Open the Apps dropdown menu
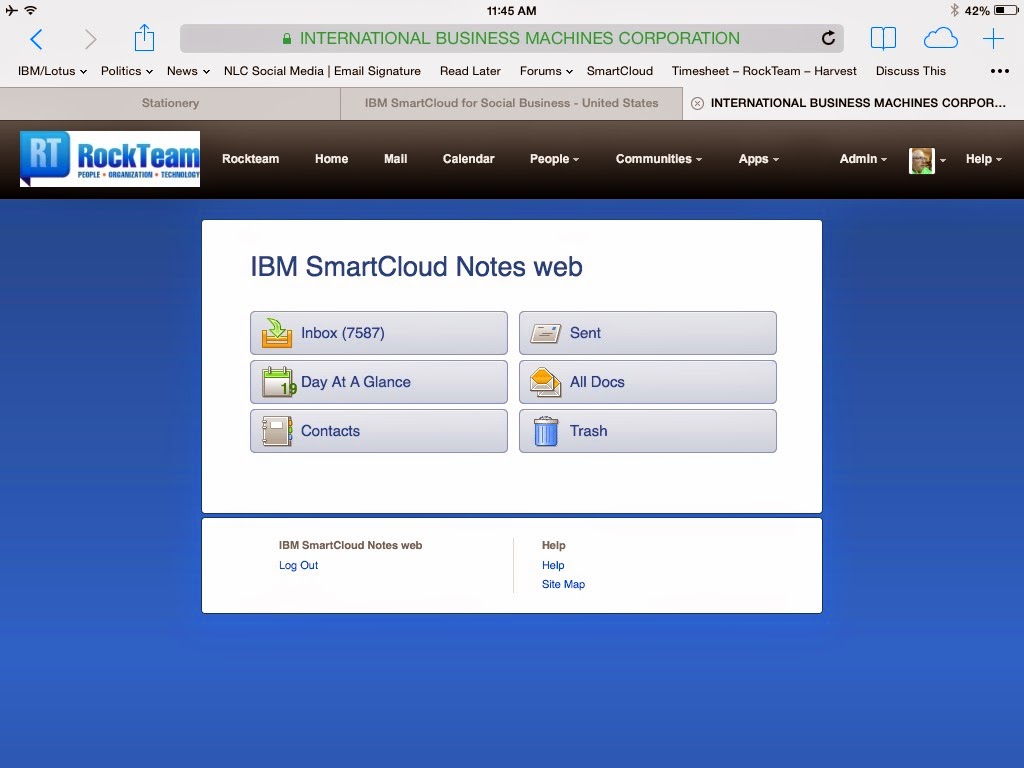 (758, 159)
